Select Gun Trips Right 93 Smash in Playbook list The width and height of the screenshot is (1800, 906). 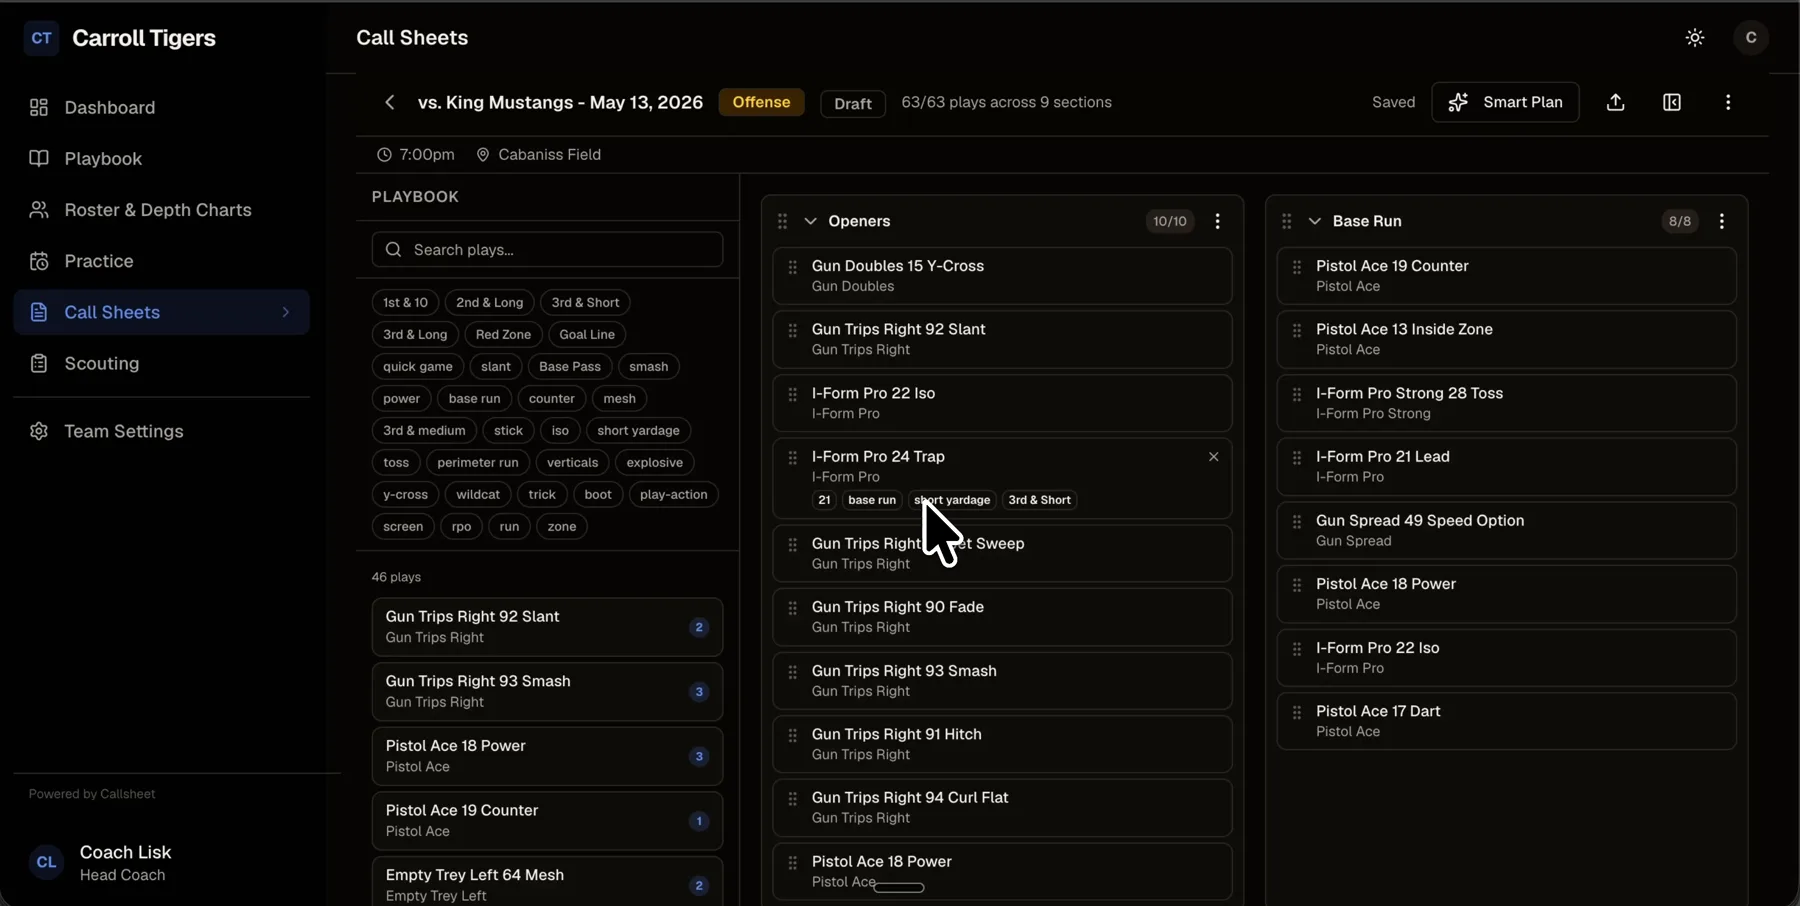[547, 692]
